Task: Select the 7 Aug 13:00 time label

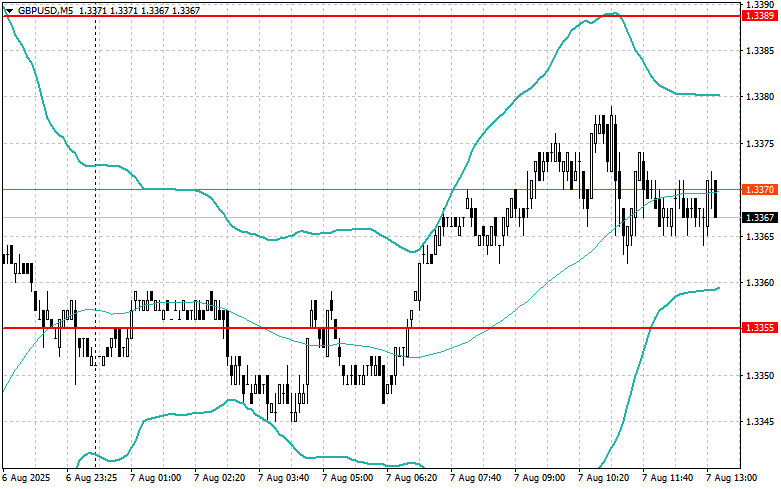Action: [732, 478]
